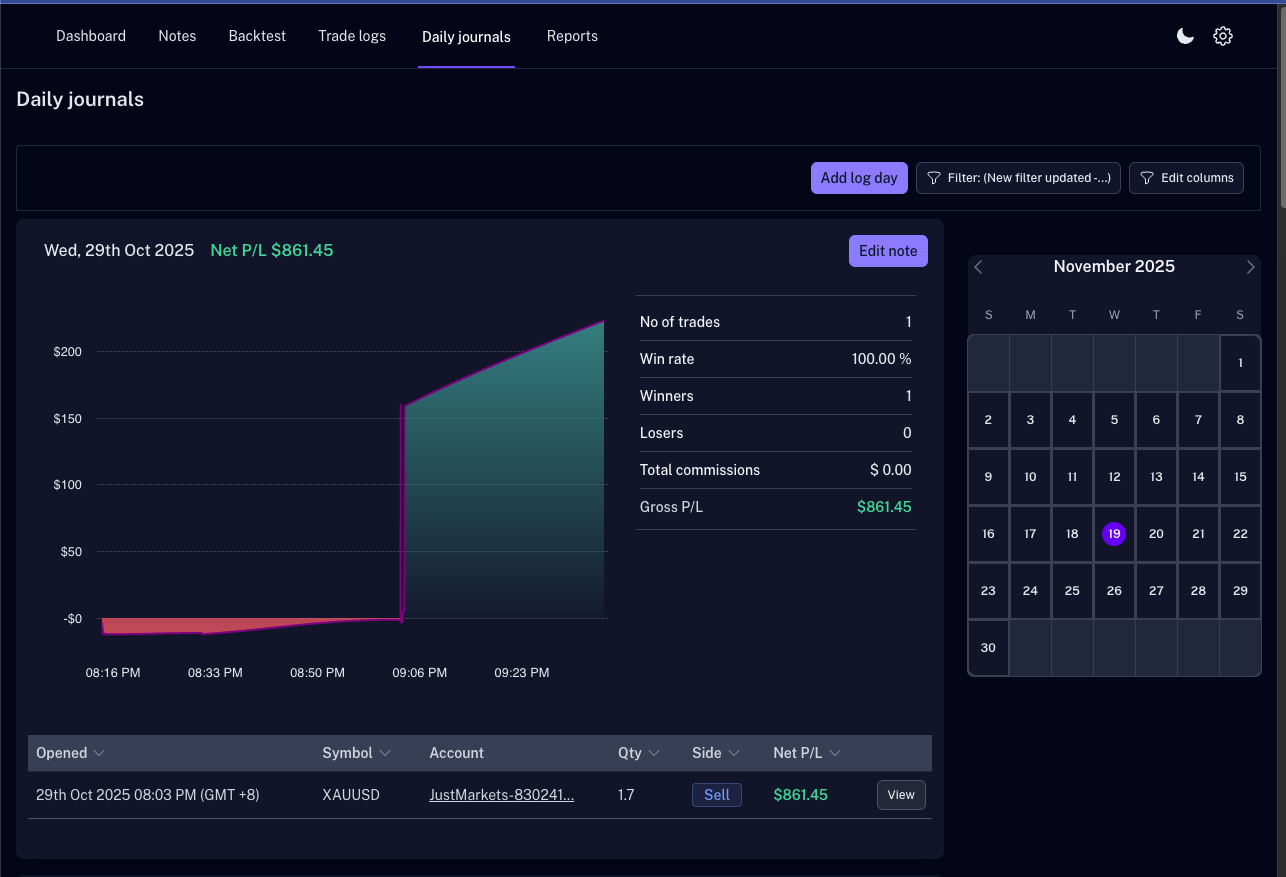
Task: Select highlighted date 19 in calendar
Action: coord(1114,534)
